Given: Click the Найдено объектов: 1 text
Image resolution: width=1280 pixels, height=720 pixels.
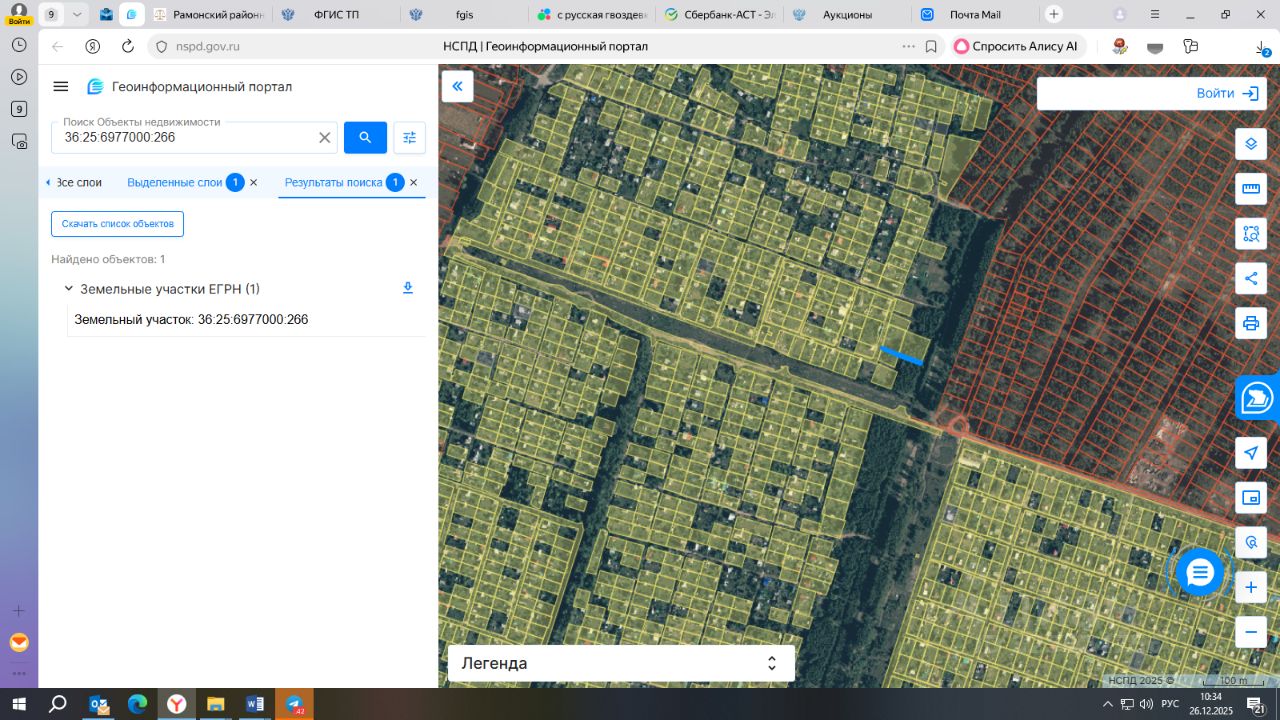Looking at the screenshot, I should (108, 259).
